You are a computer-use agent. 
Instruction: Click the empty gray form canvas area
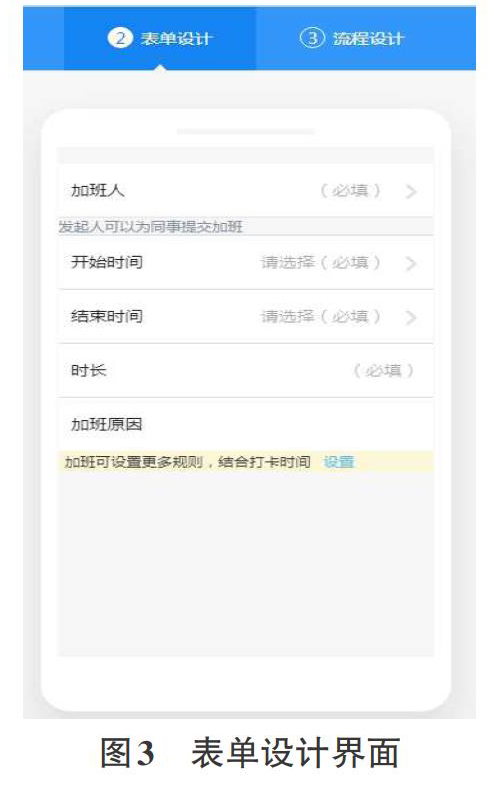point(246,564)
